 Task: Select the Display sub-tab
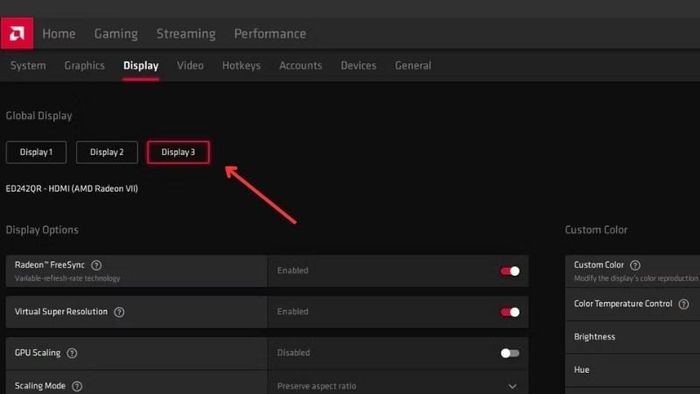141,66
